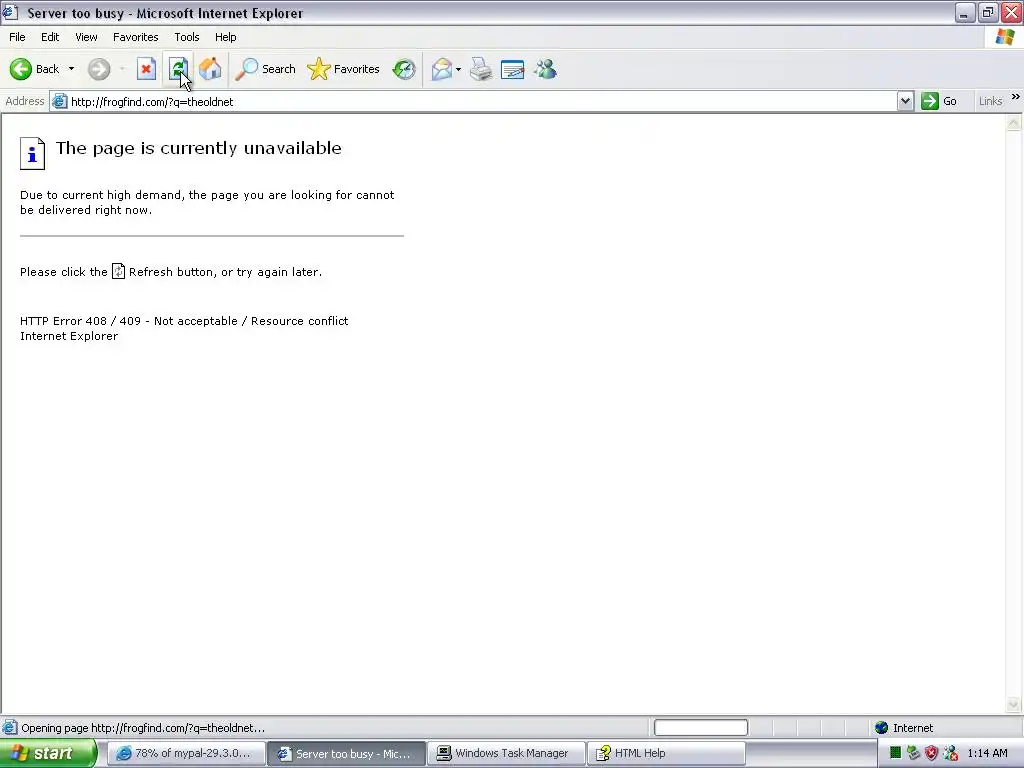This screenshot has width=1024, height=768.
Task: Click the Windows flag logo throbber
Action: (1005, 37)
